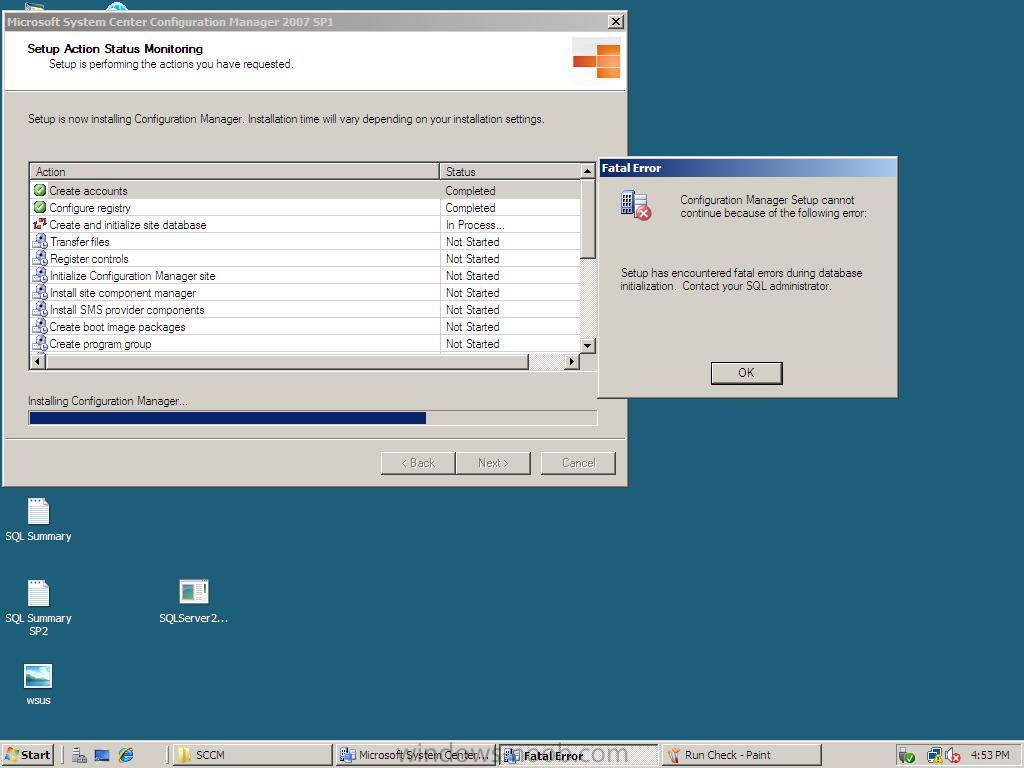Click the Server Manager quick launch icon
1024x768 pixels.
(x=79, y=755)
